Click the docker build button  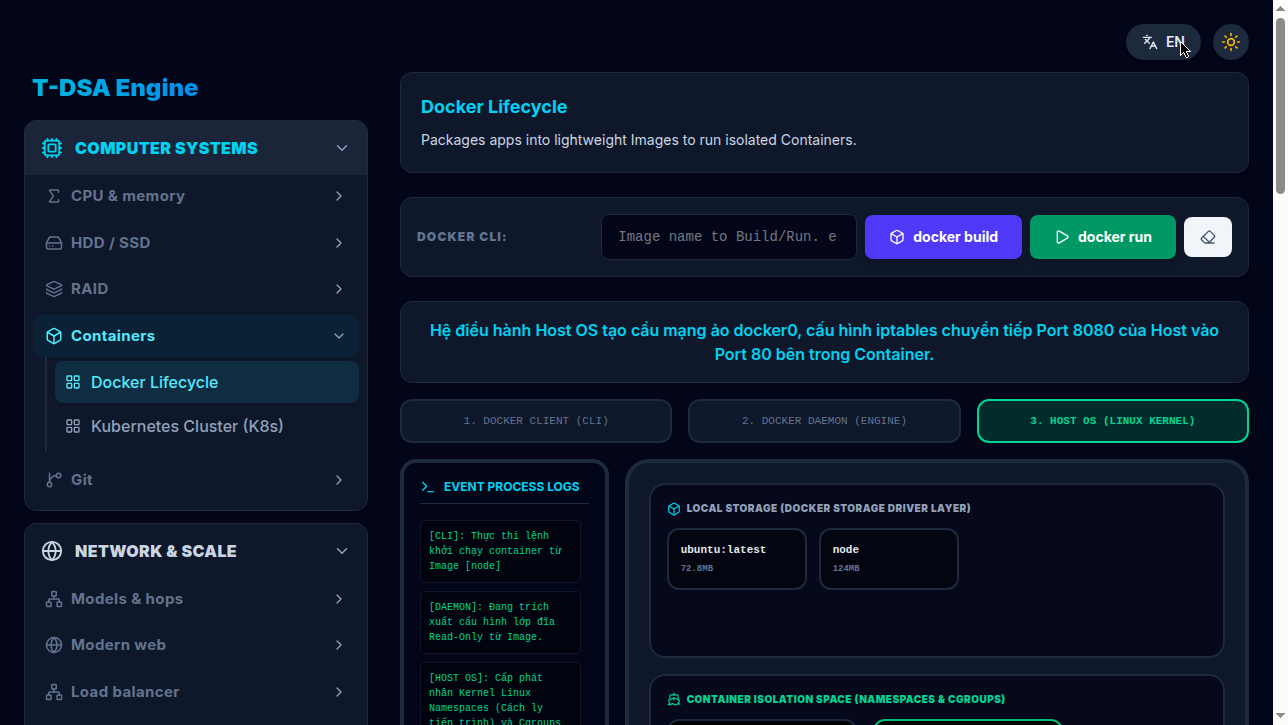coord(943,237)
